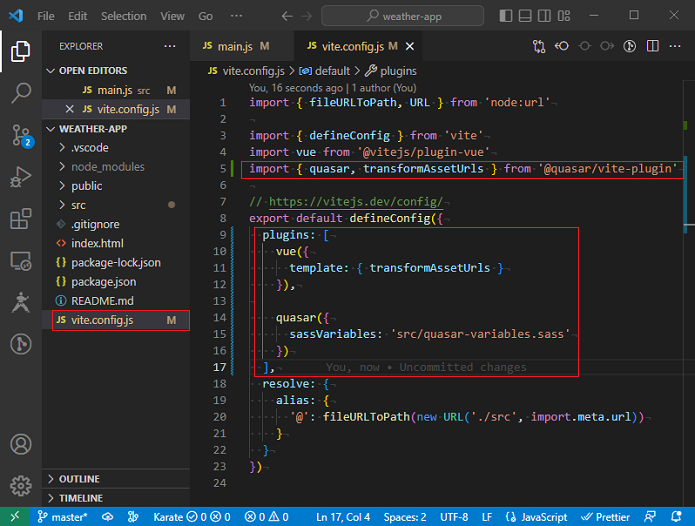Close the vite.config.js tab
Viewport: 695px width, 526px height.
point(410,46)
